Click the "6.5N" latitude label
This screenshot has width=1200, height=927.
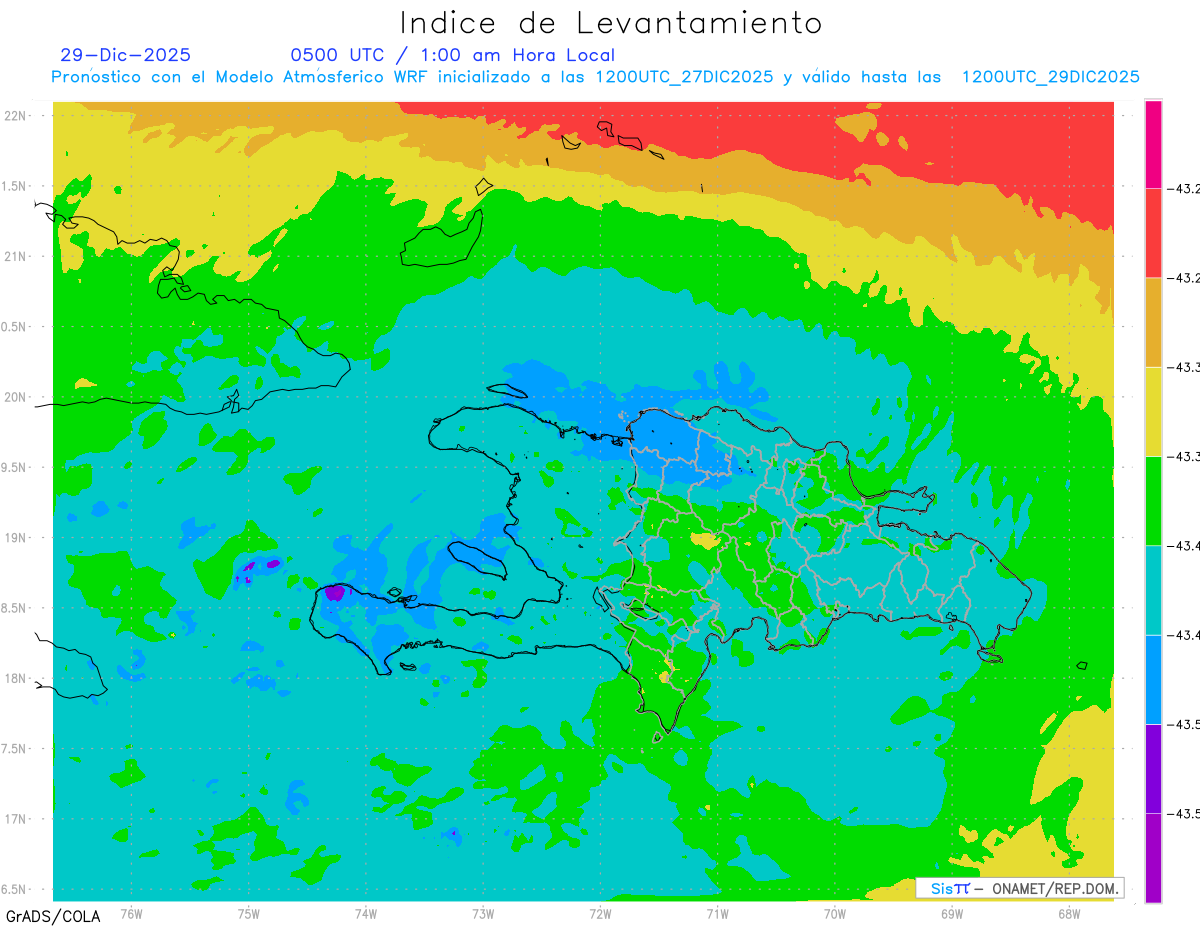(x=15, y=890)
